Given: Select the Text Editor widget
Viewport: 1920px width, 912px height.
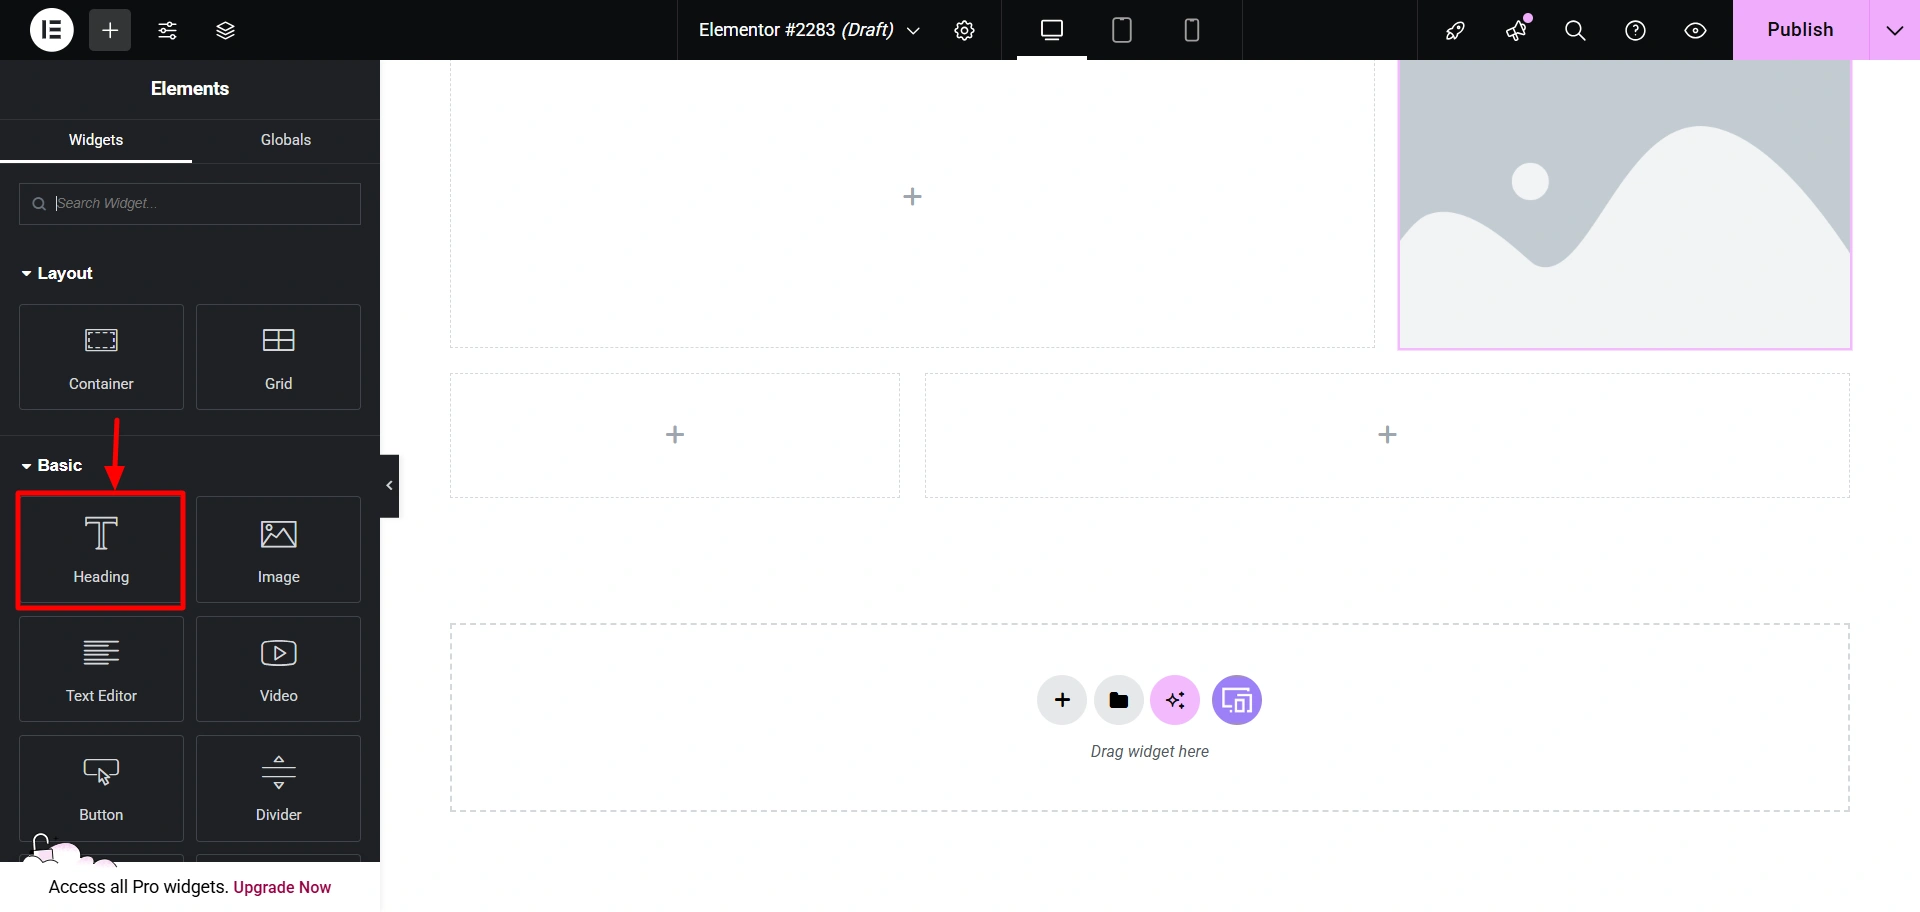Looking at the screenshot, I should click(101, 669).
